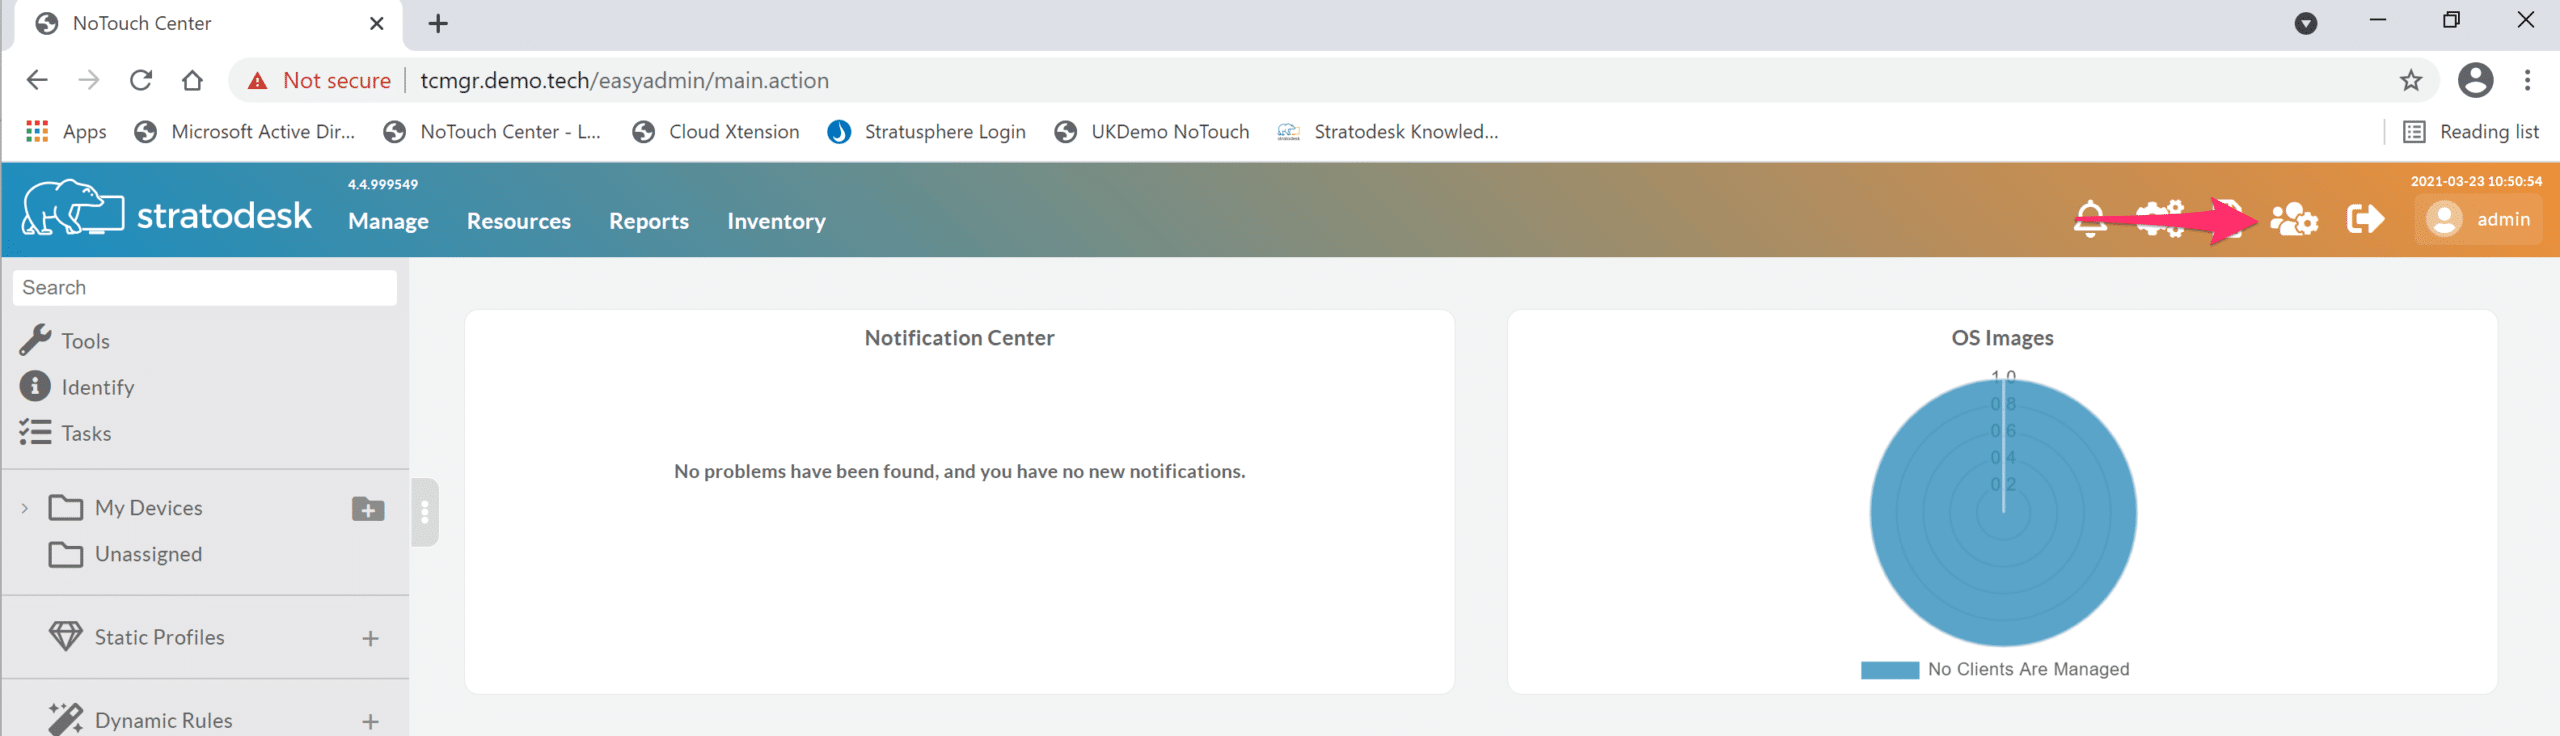This screenshot has height=736, width=2560.
Task: Add a new Dynamic Rule with plus
Action: point(370,721)
